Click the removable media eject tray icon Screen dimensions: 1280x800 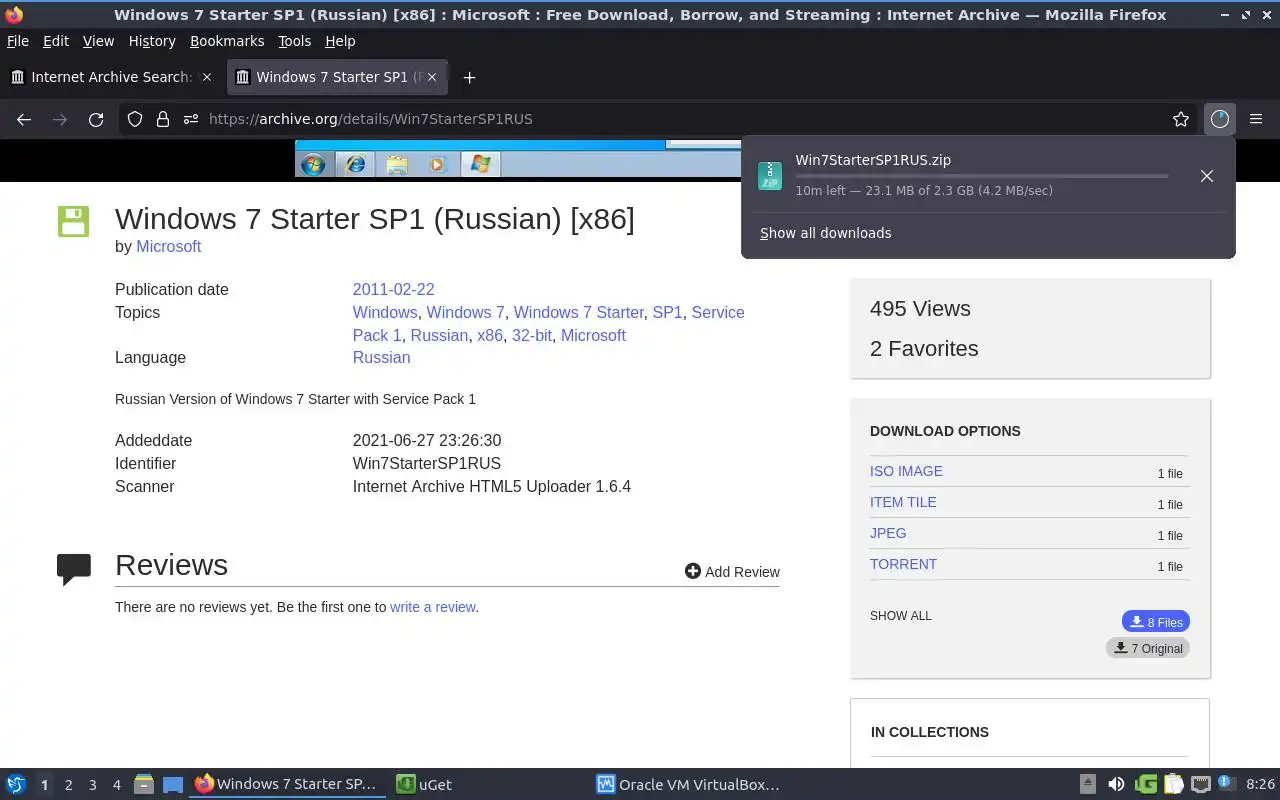tap(1088, 784)
